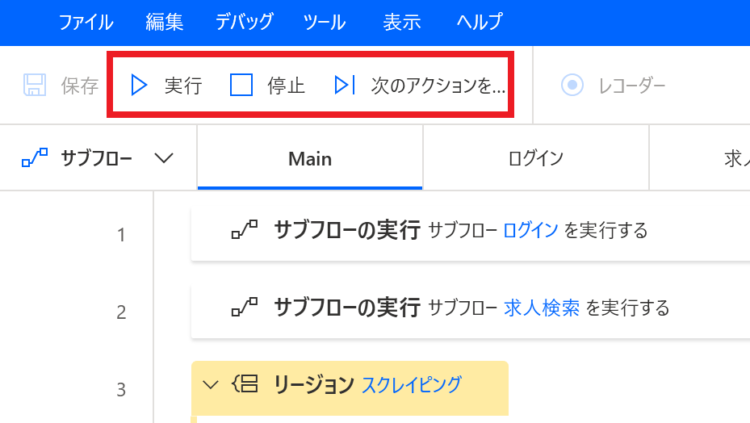Click the Run (実行) play icon
Image resolution: width=750 pixels, height=423 pixels.
[x=139, y=85]
